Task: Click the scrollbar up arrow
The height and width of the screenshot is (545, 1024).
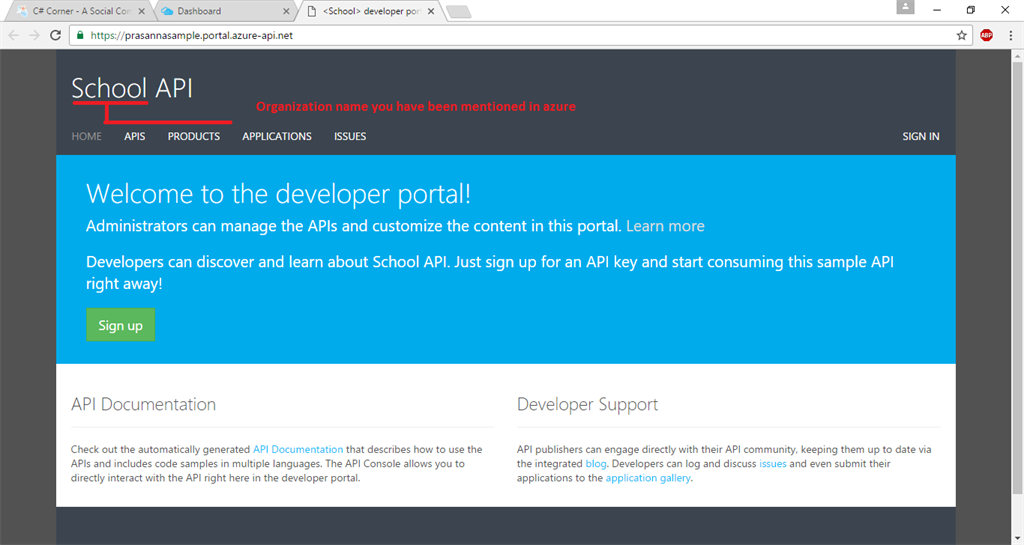Action: click(x=1017, y=56)
